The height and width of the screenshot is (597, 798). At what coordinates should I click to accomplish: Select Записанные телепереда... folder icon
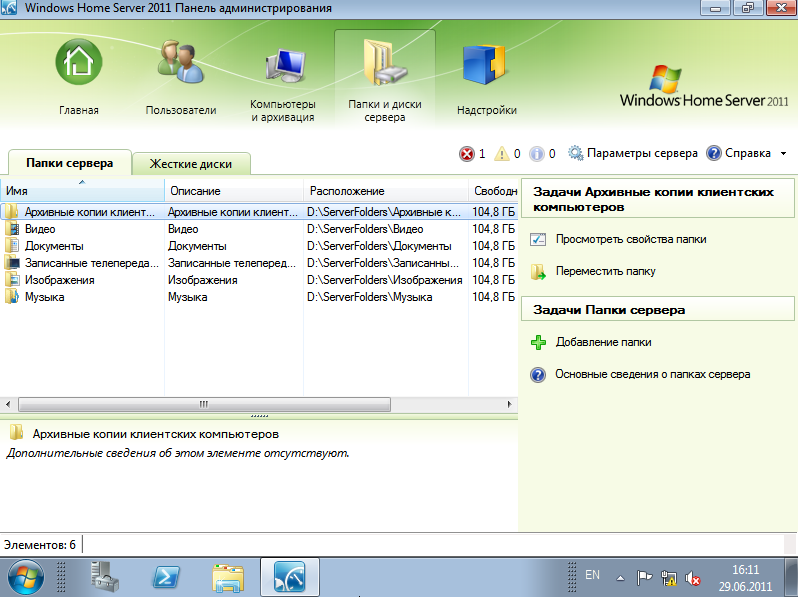pos(12,263)
